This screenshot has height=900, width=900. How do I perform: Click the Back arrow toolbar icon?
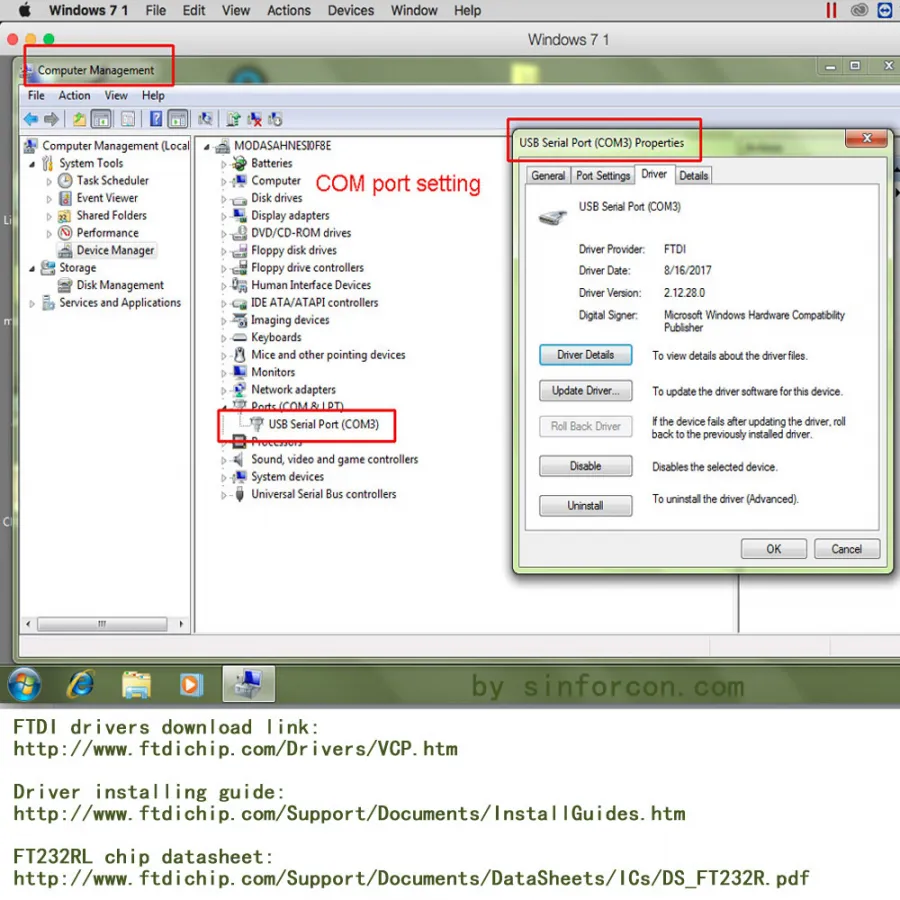(30, 119)
